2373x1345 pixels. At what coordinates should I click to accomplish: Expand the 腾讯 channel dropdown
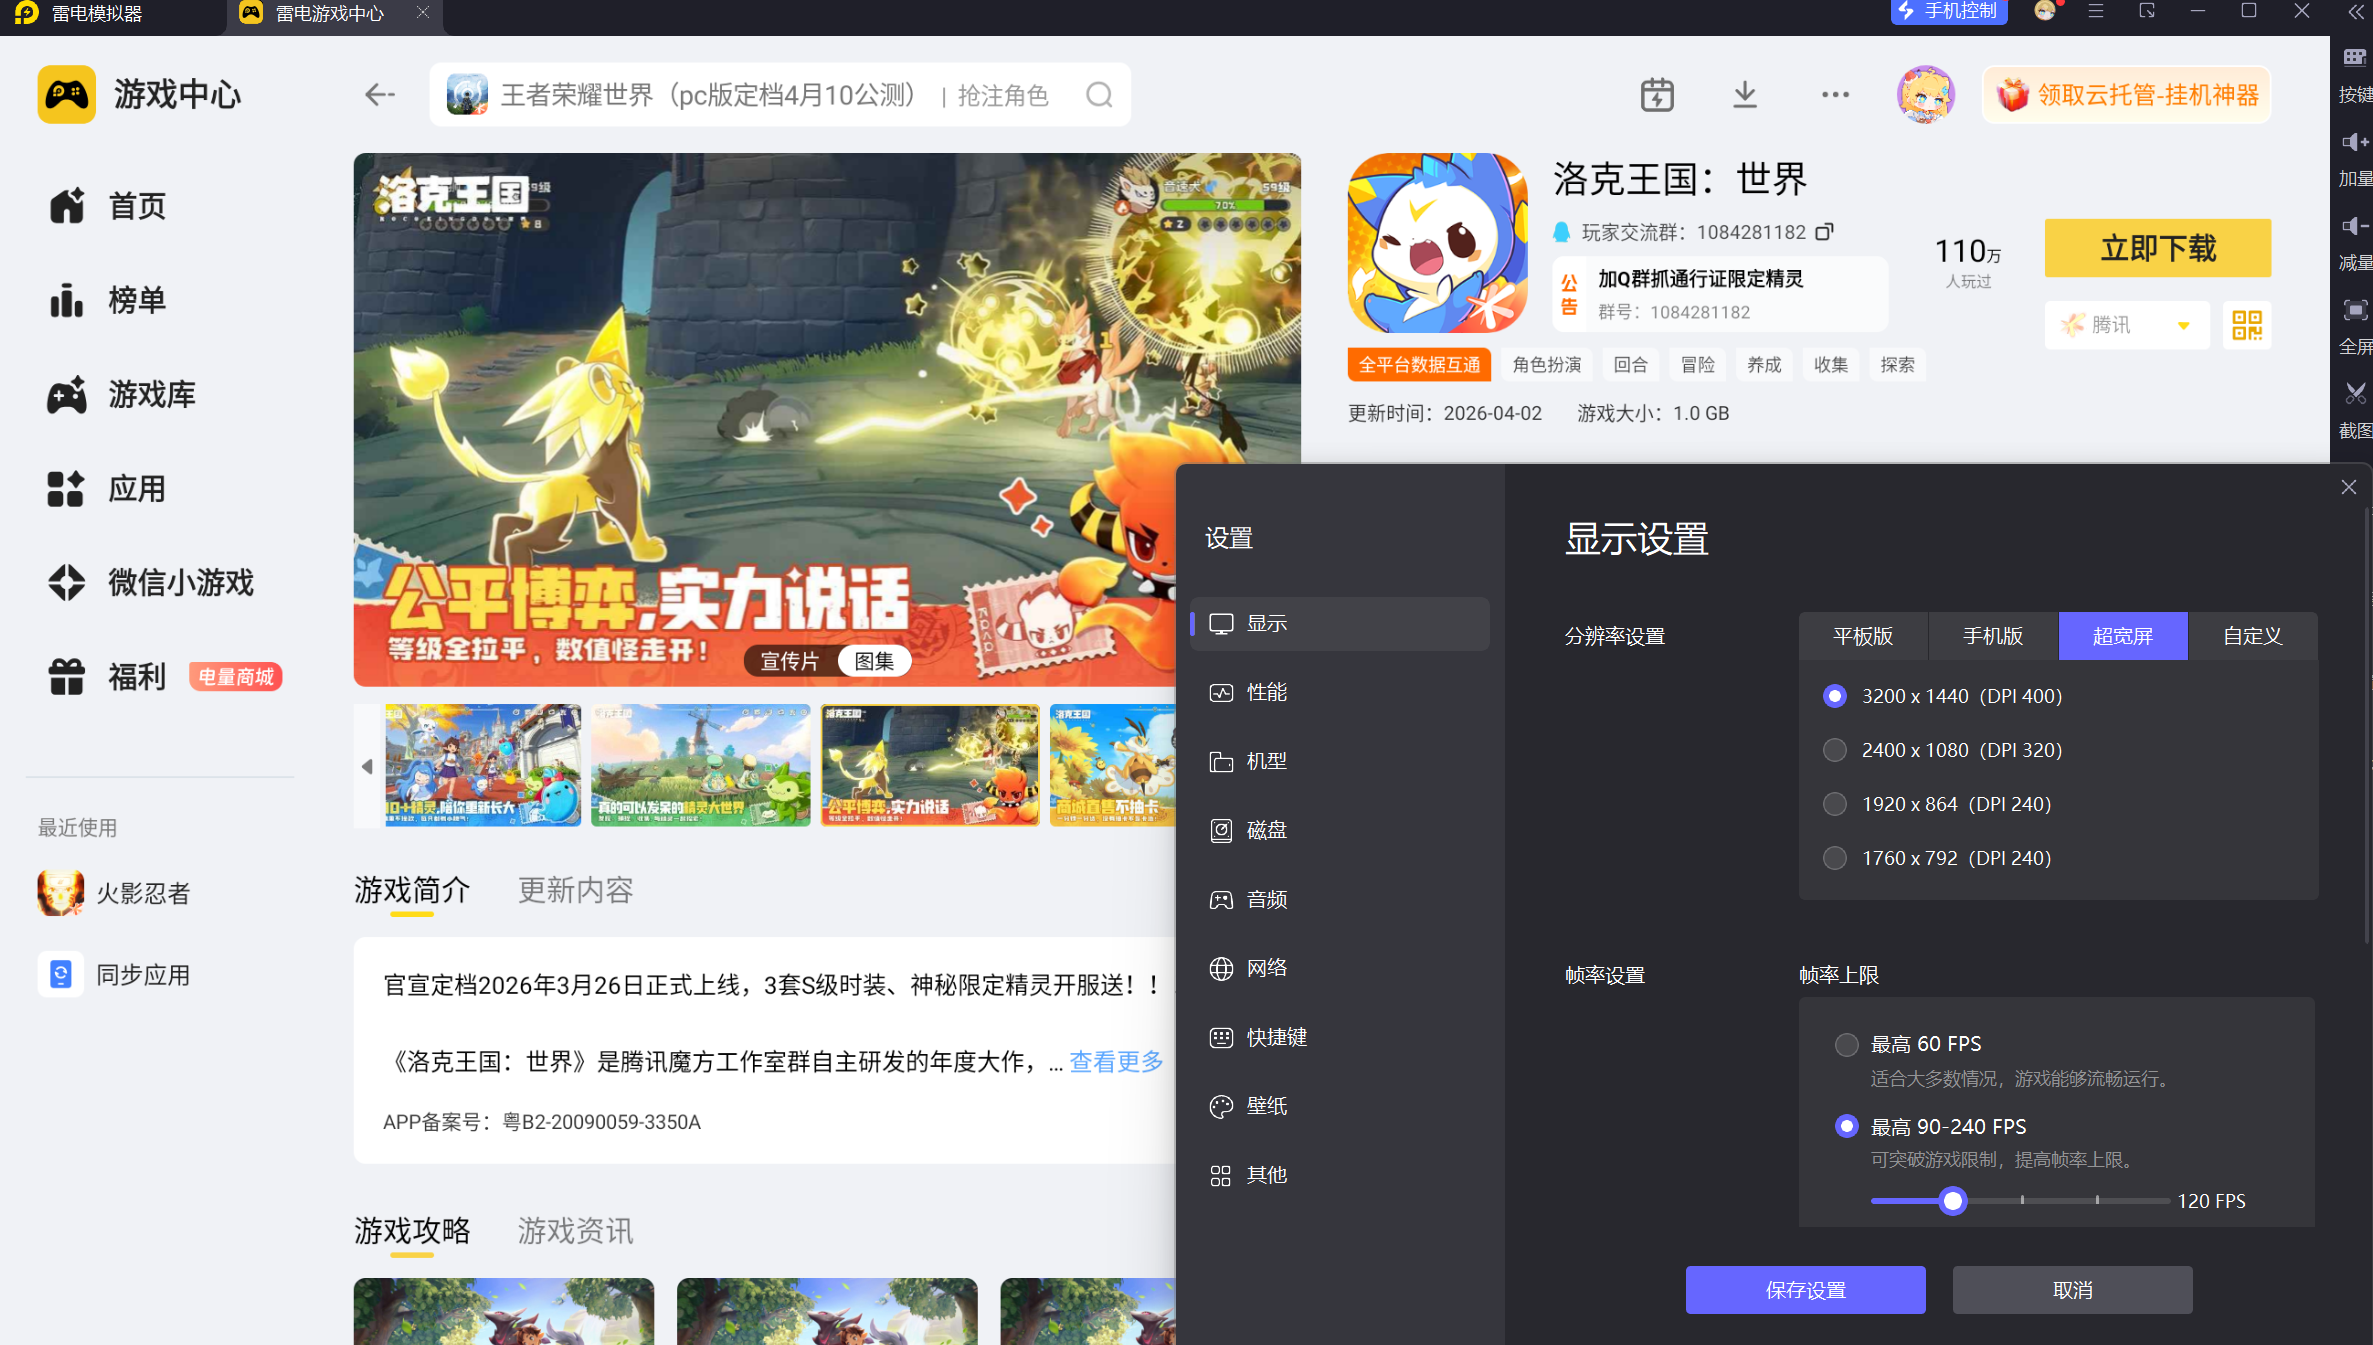pyautogui.click(x=2184, y=325)
